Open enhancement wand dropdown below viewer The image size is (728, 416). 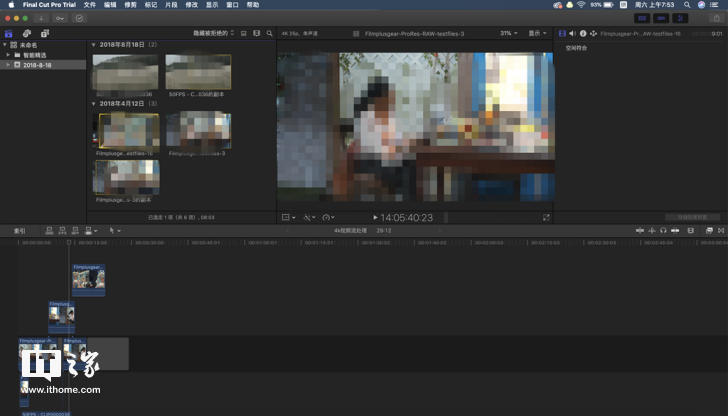[309, 217]
